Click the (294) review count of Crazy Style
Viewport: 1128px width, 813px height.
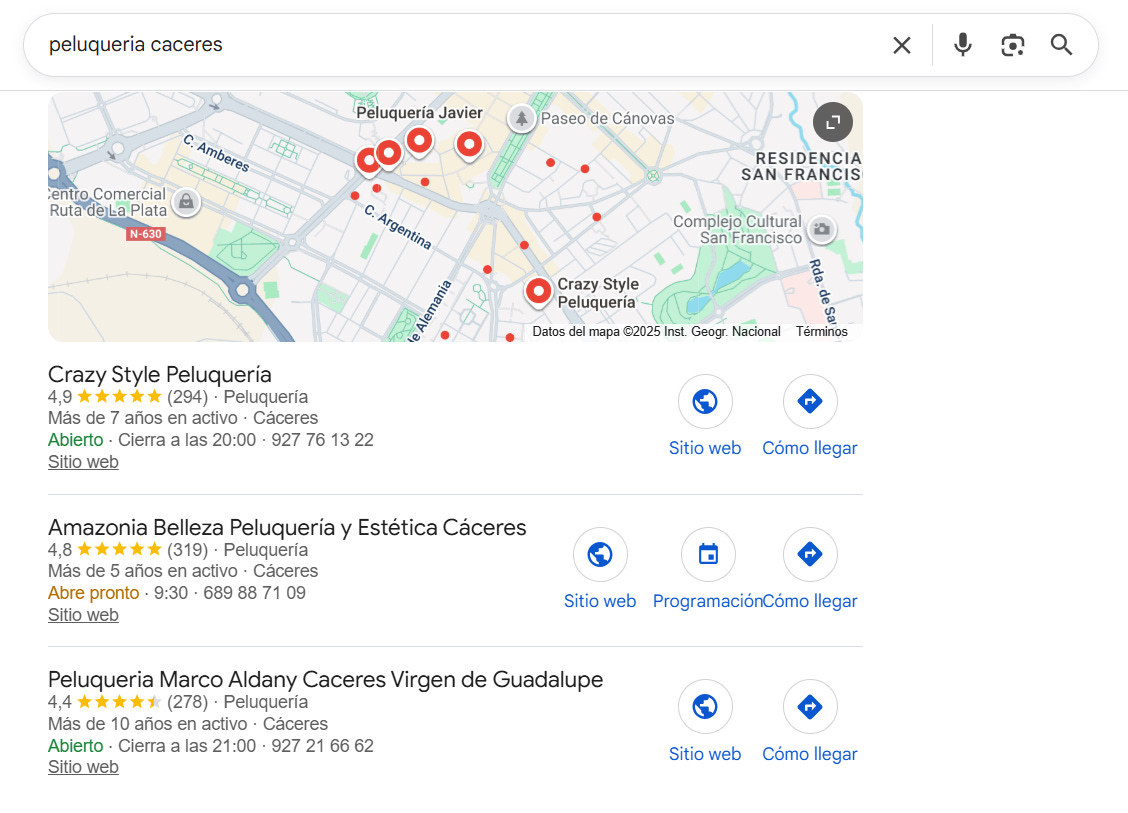click(x=187, y=396)
